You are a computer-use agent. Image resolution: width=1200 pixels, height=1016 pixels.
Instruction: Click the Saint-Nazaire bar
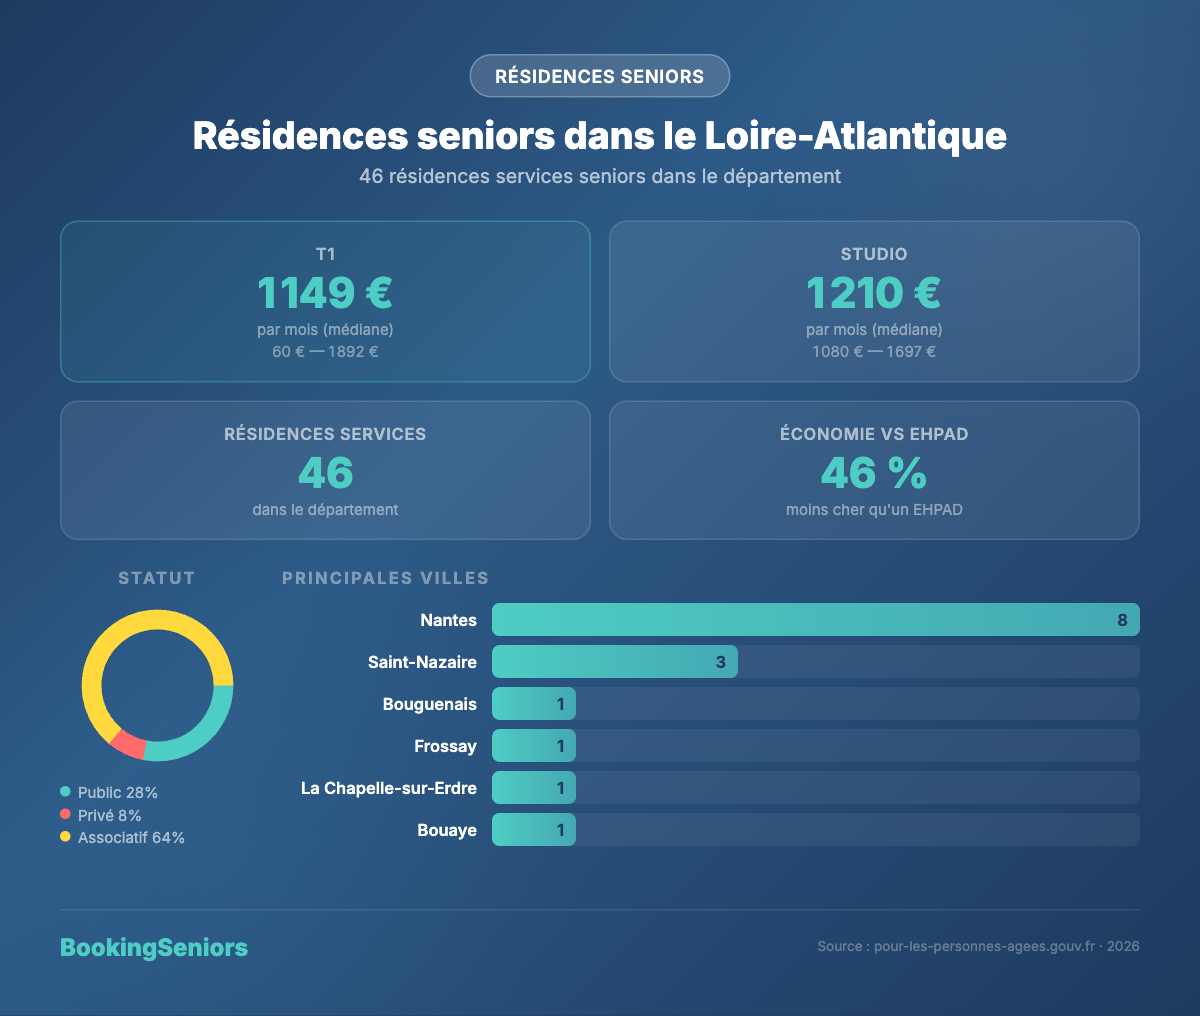pos(614,661)
